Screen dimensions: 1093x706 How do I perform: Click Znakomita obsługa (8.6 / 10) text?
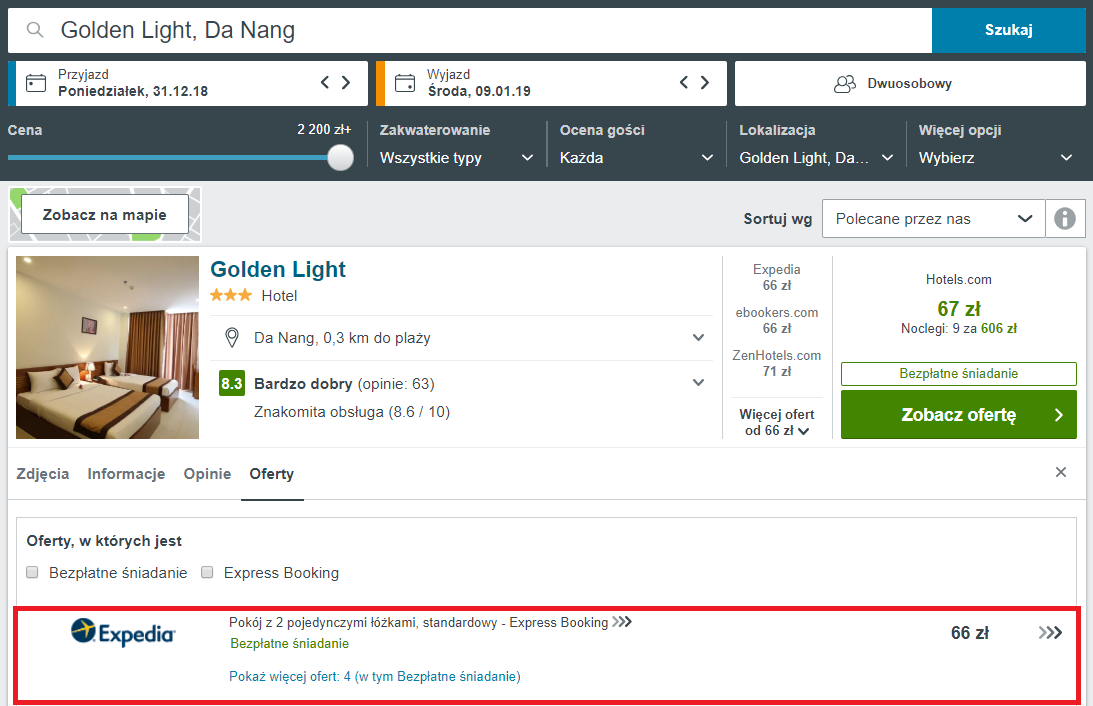[x=352, y=412]
